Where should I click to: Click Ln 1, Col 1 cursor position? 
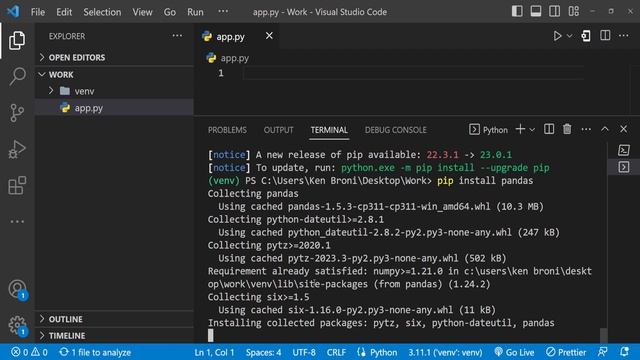click(214, 352)
